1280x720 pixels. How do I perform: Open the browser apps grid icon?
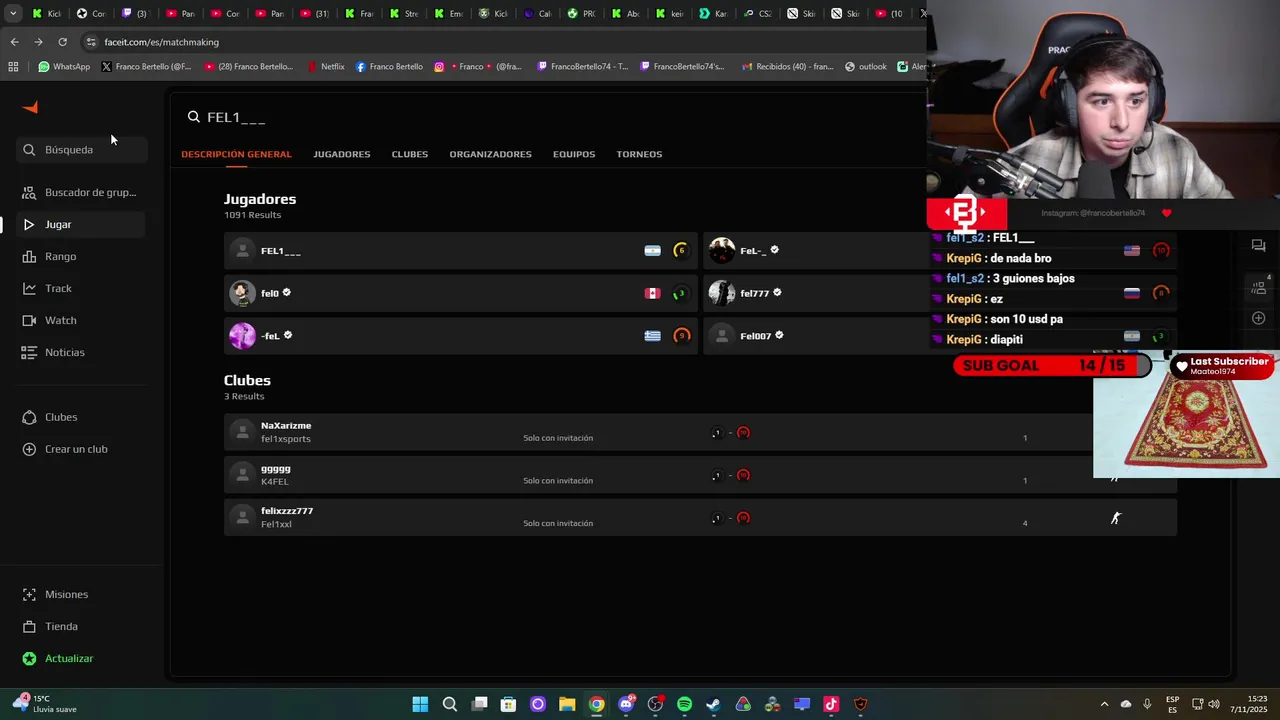13,67
